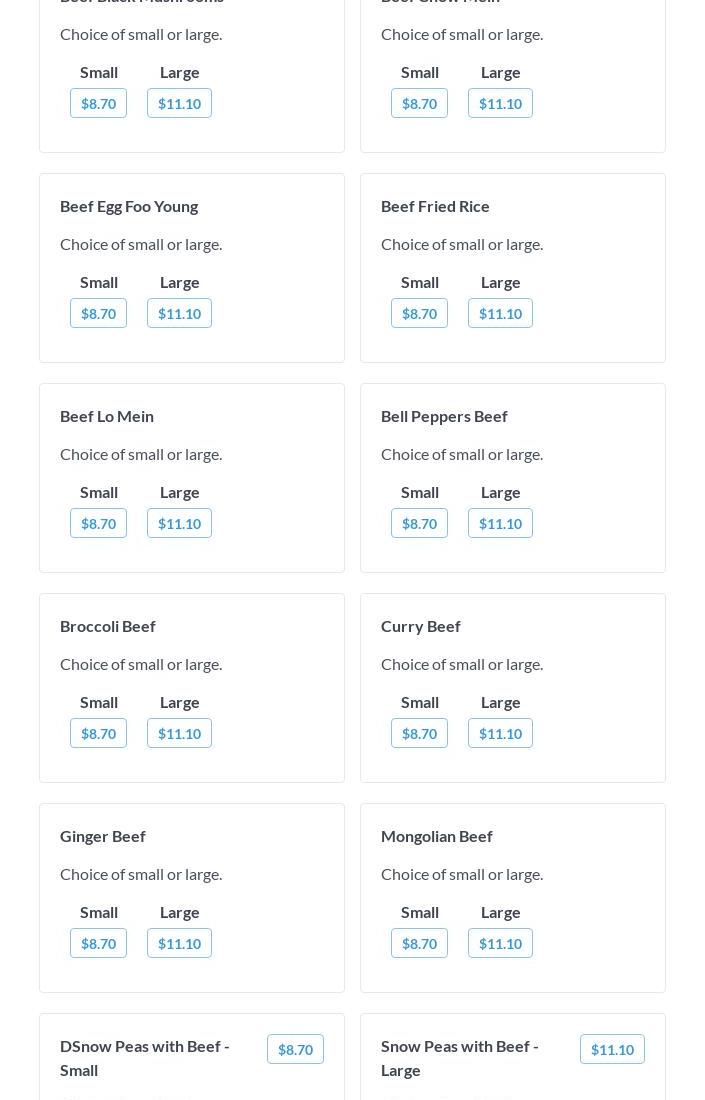Choose large Beef Egg Foo Young $11.10
Image resolution: width=705 pixels, height=1100 pixels.
click(179, 313)
